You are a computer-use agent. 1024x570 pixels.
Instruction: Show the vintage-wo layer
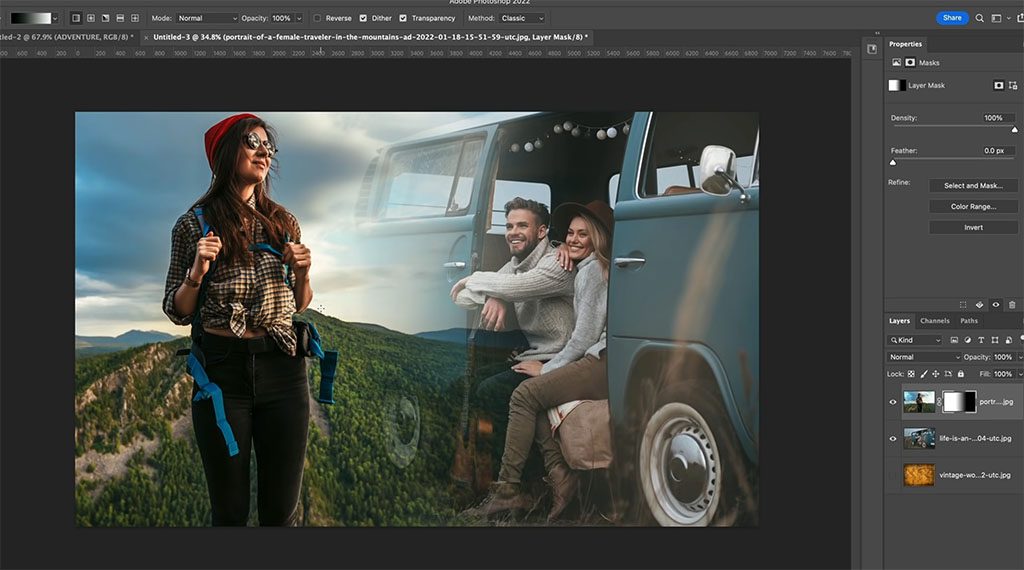pyautogui.click(x=893, y=475)
